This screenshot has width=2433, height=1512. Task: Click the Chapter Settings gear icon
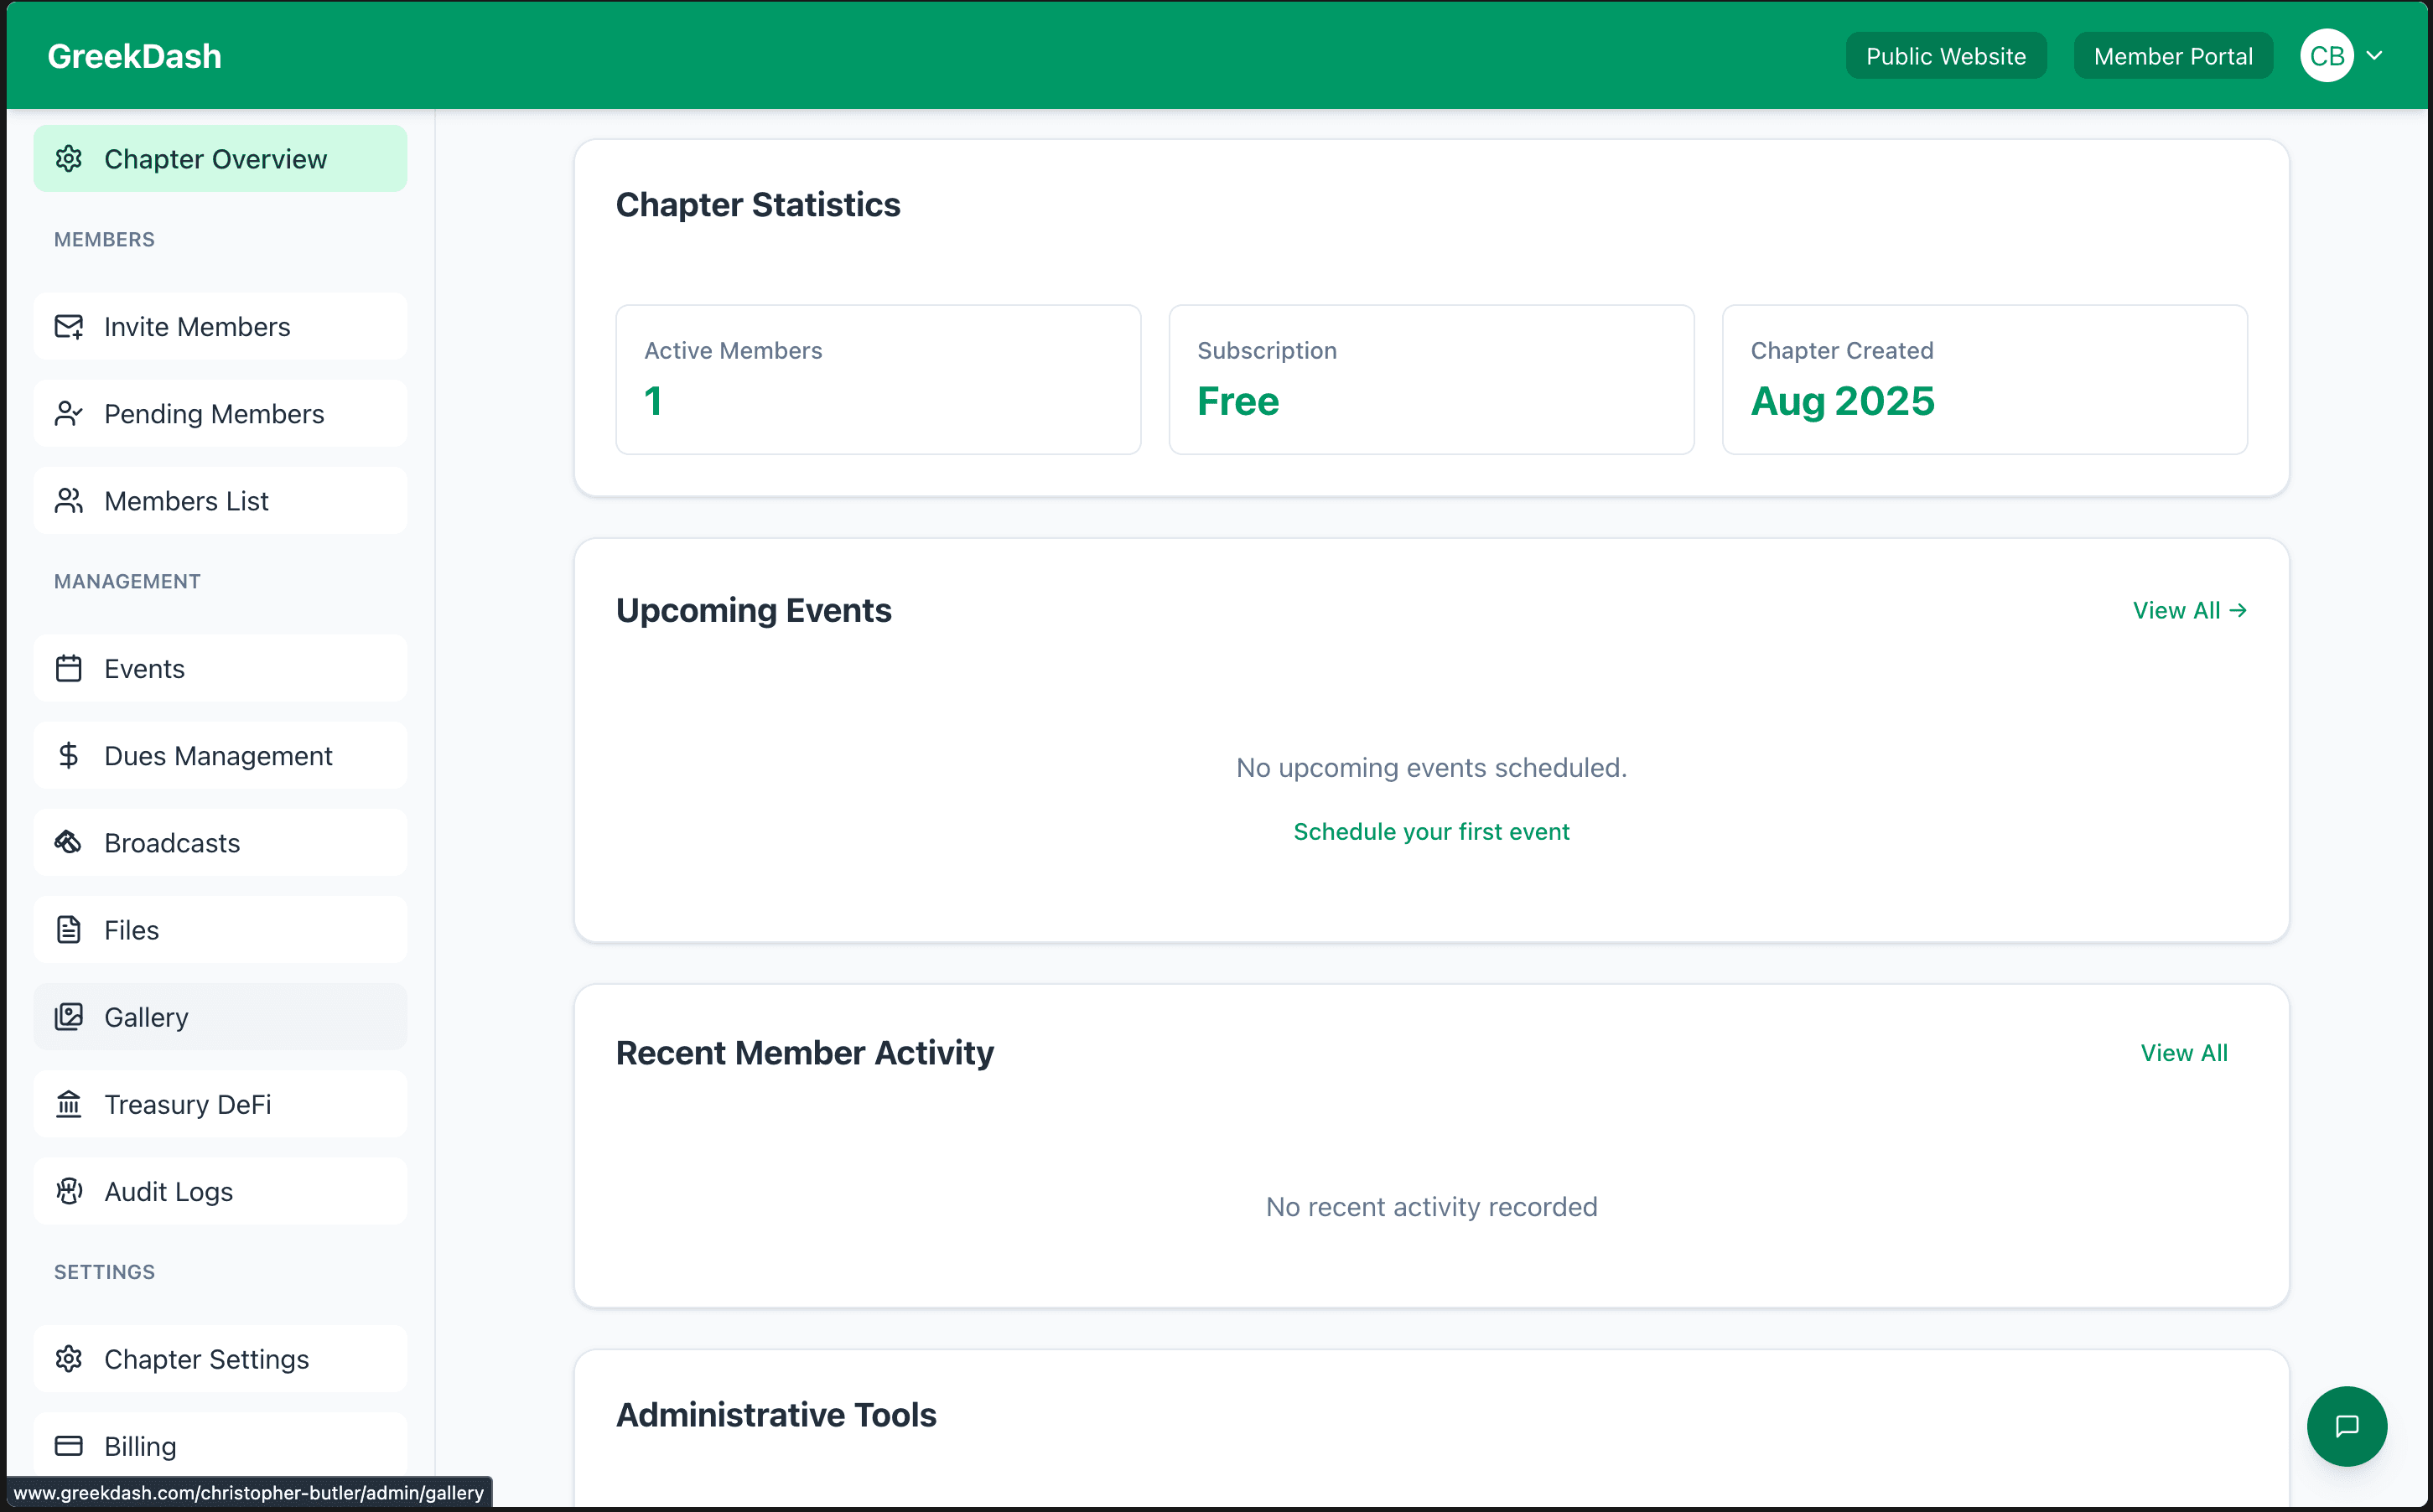click(68, 1358)
